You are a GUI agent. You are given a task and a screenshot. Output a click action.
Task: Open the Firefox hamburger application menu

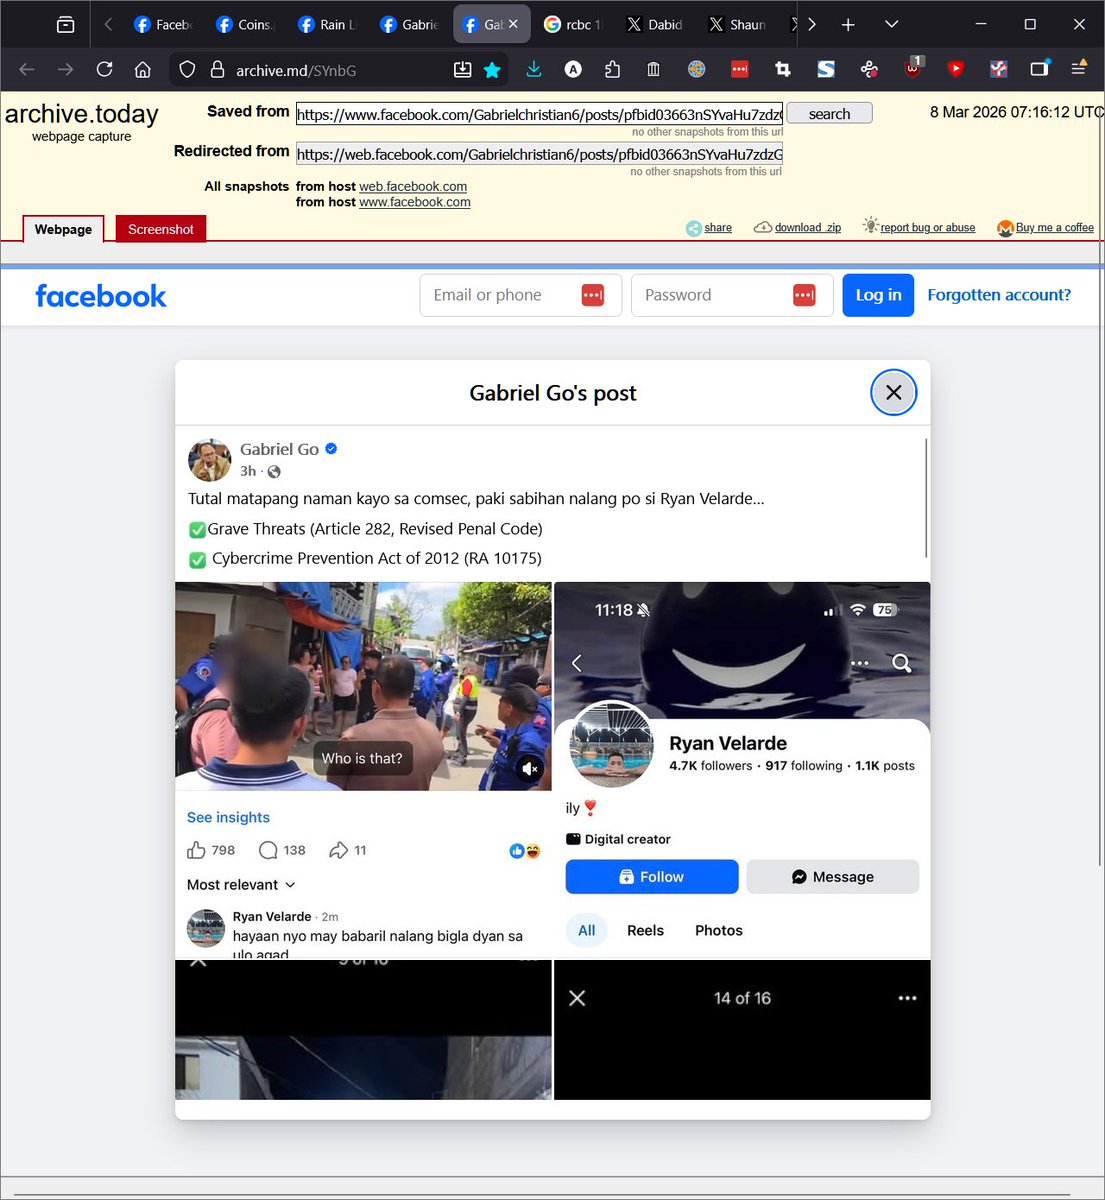(x=1079, y=69)
